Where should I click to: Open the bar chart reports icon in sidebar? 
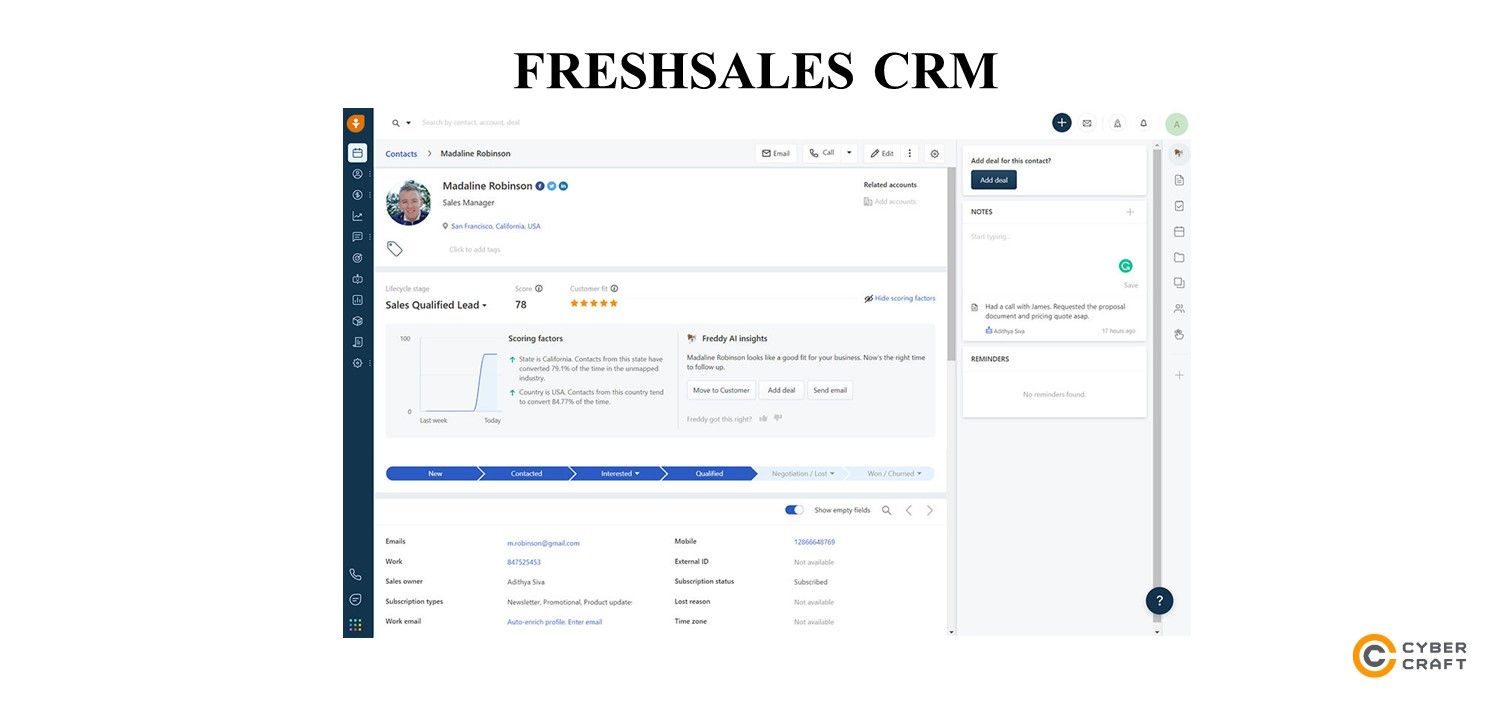(x=357, y=300)
